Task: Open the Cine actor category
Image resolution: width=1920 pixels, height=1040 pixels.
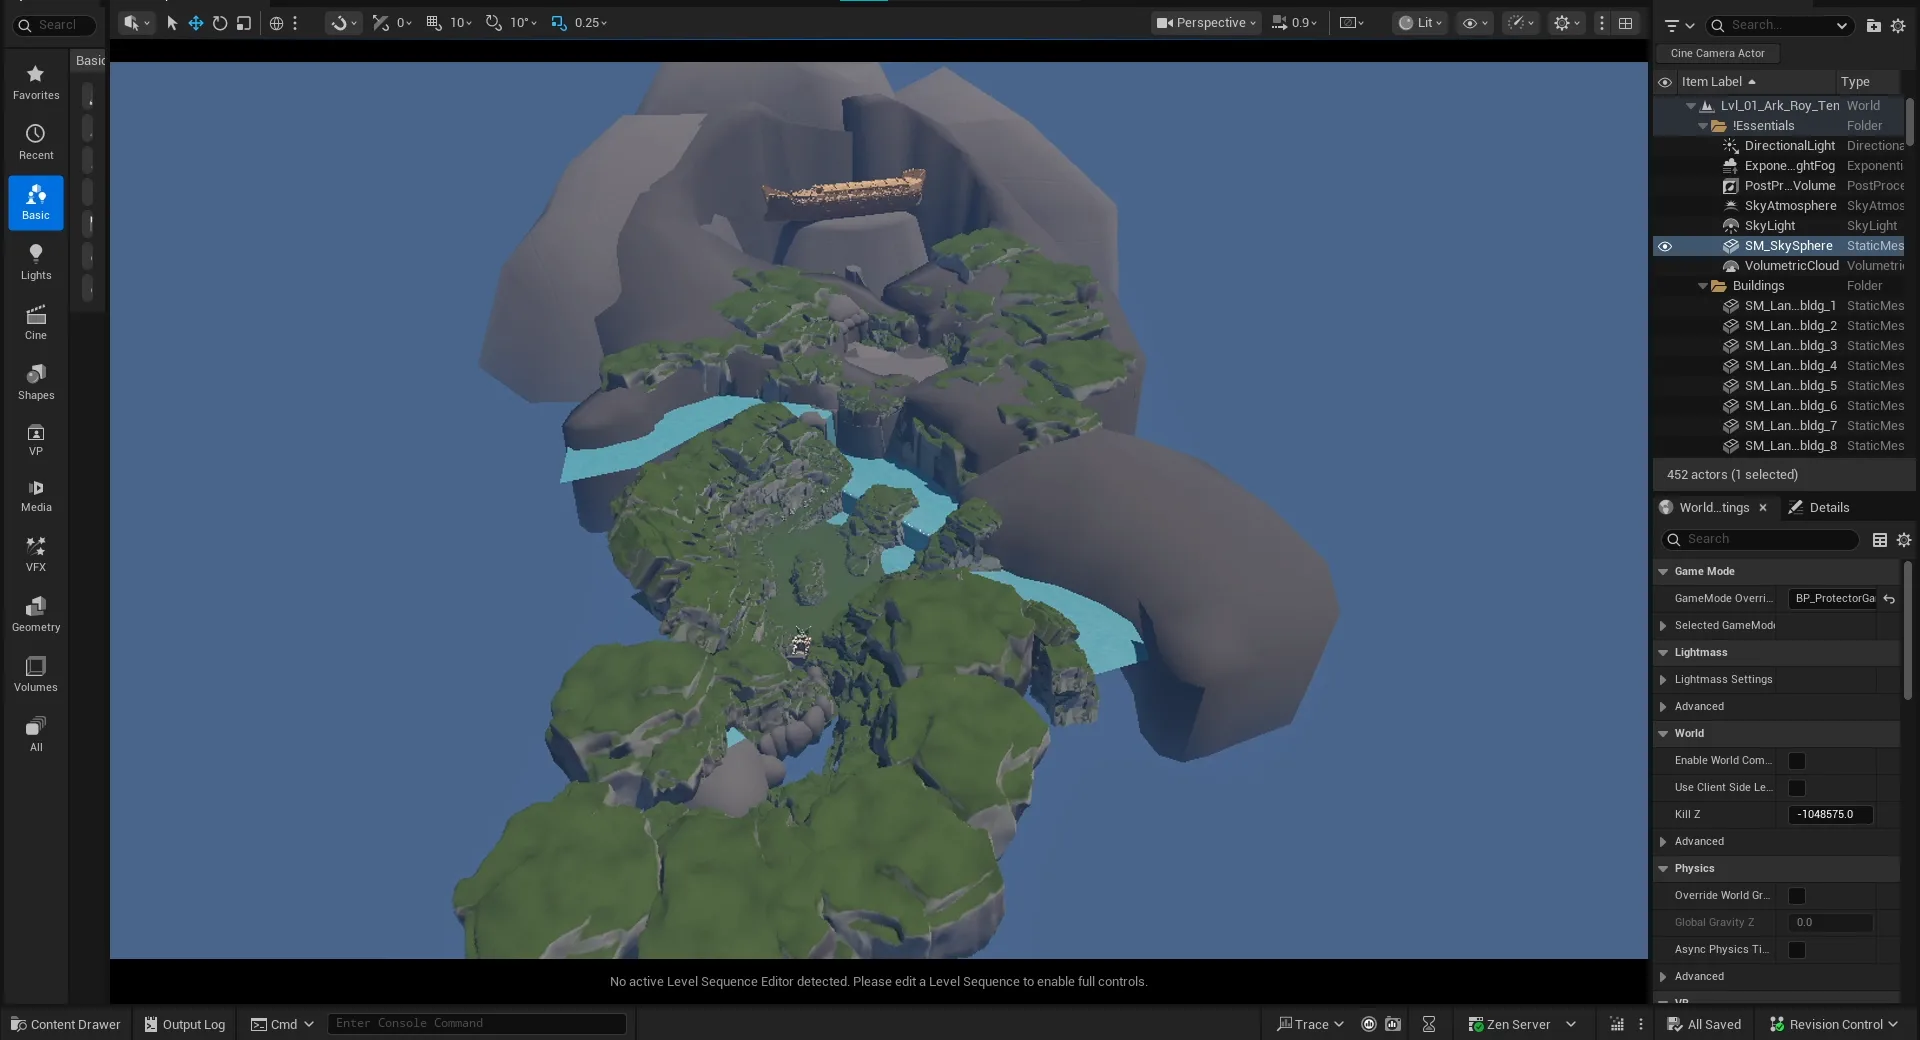Action: [36, 323]
